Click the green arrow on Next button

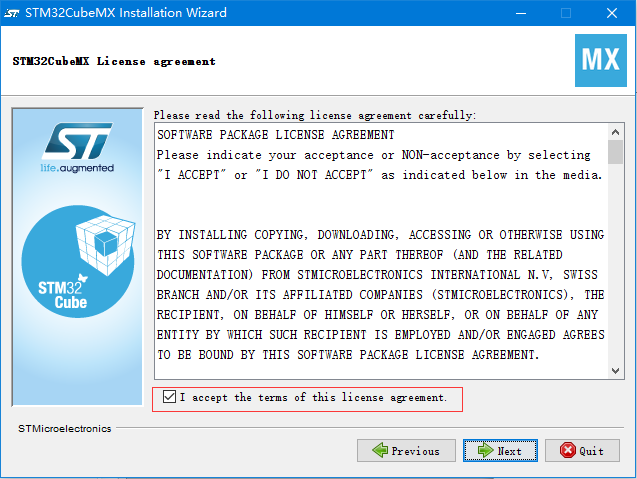point(485,450)
